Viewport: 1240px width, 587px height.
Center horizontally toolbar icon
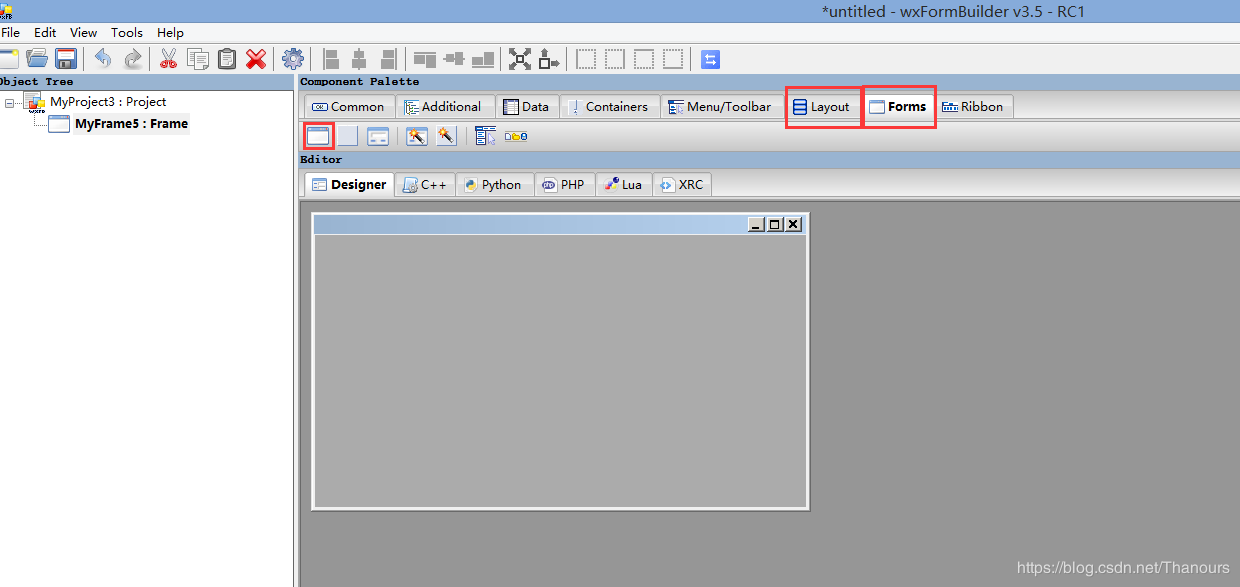click(359, 59)
